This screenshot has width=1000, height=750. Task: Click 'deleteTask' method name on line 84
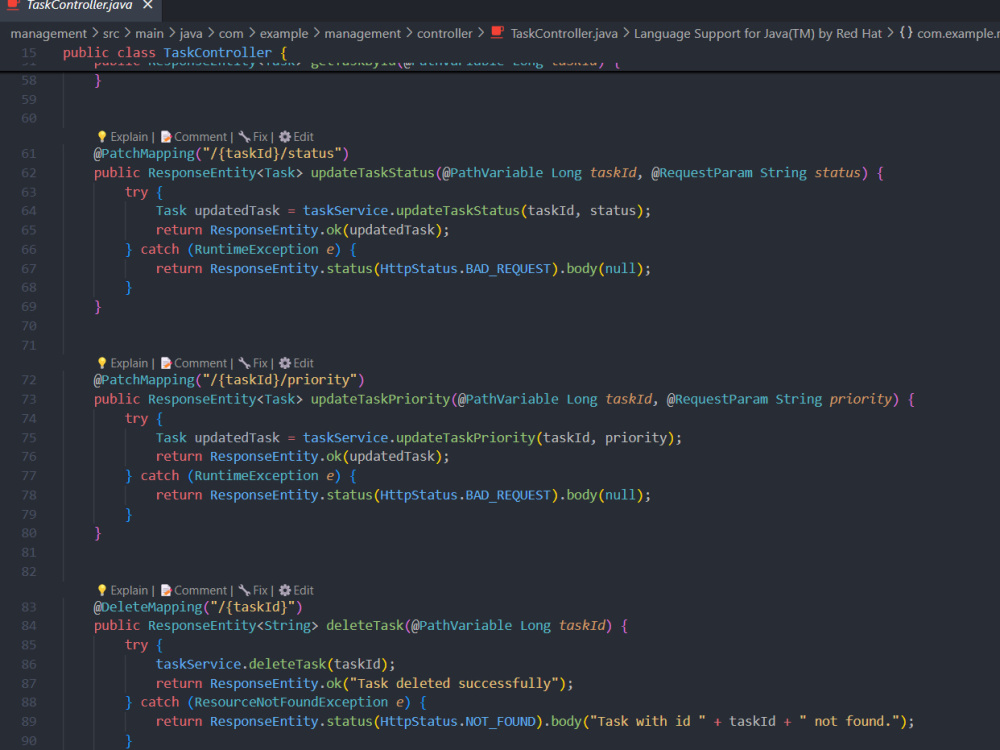(365, 626)
